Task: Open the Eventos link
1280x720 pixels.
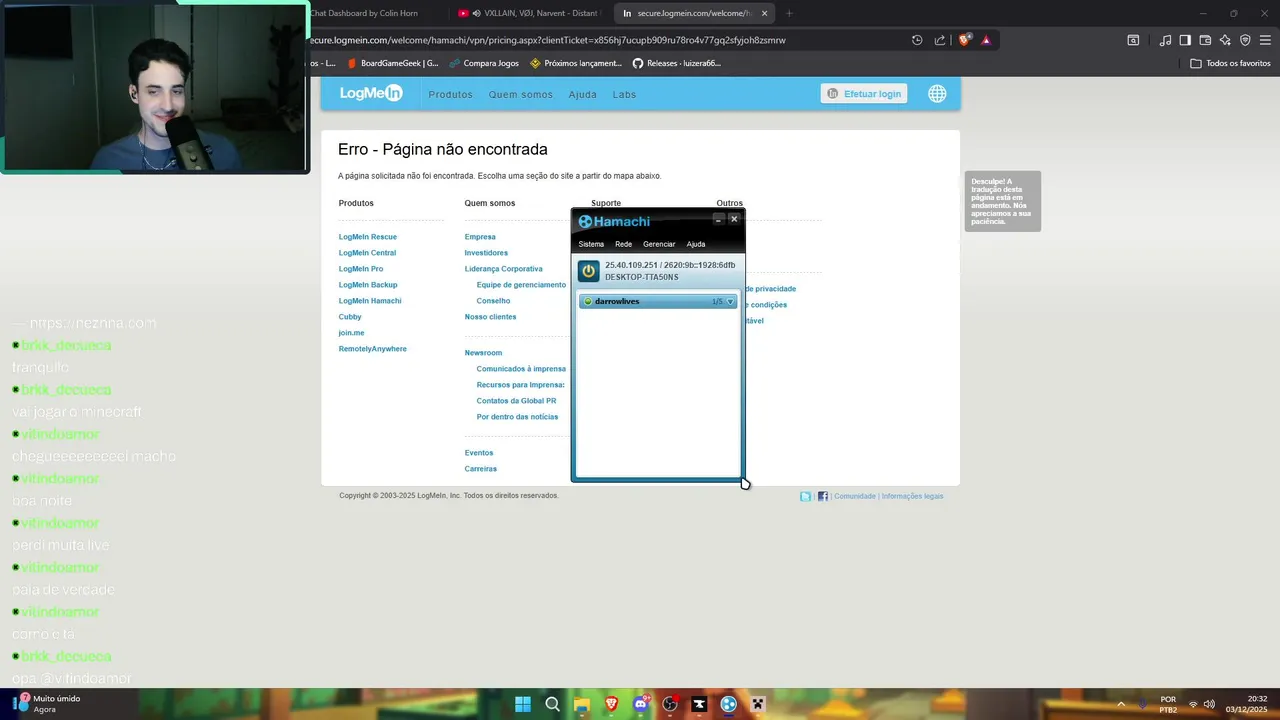Action: 479,453
